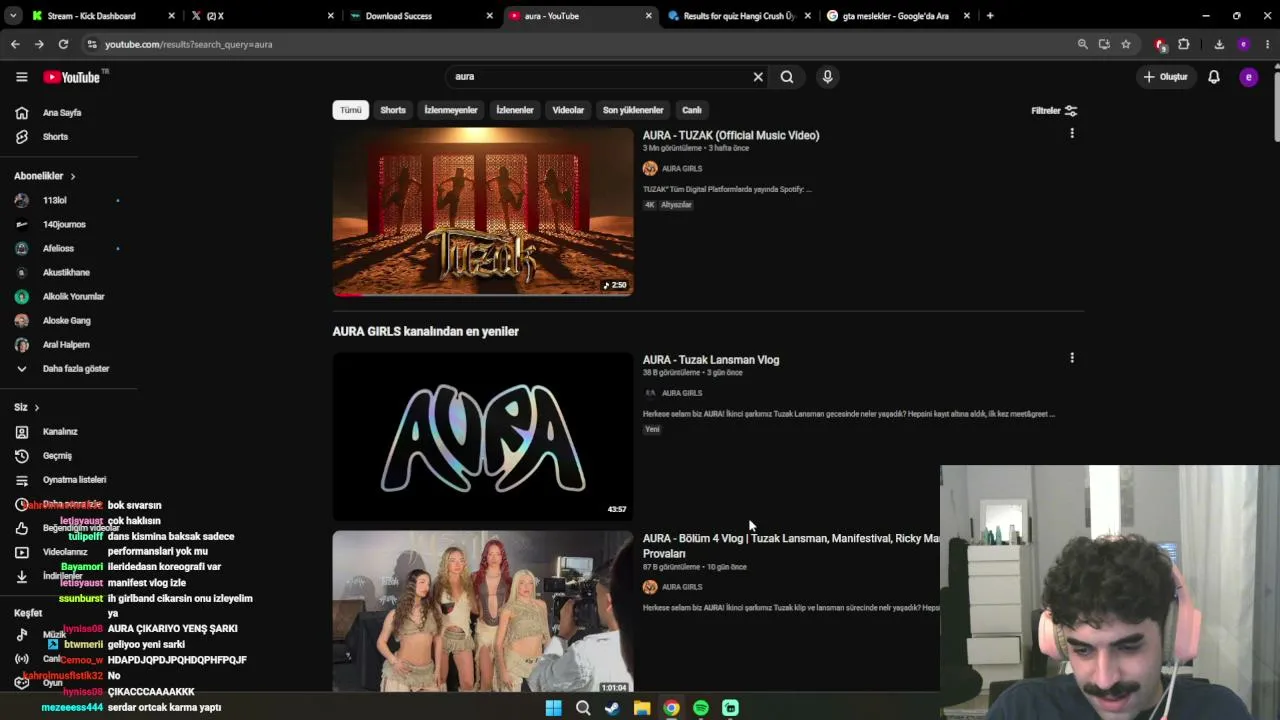This screenshot has width=1280, height=720.
Task: Select the Son yüklenenler filter chip
Action: point(633,110)
